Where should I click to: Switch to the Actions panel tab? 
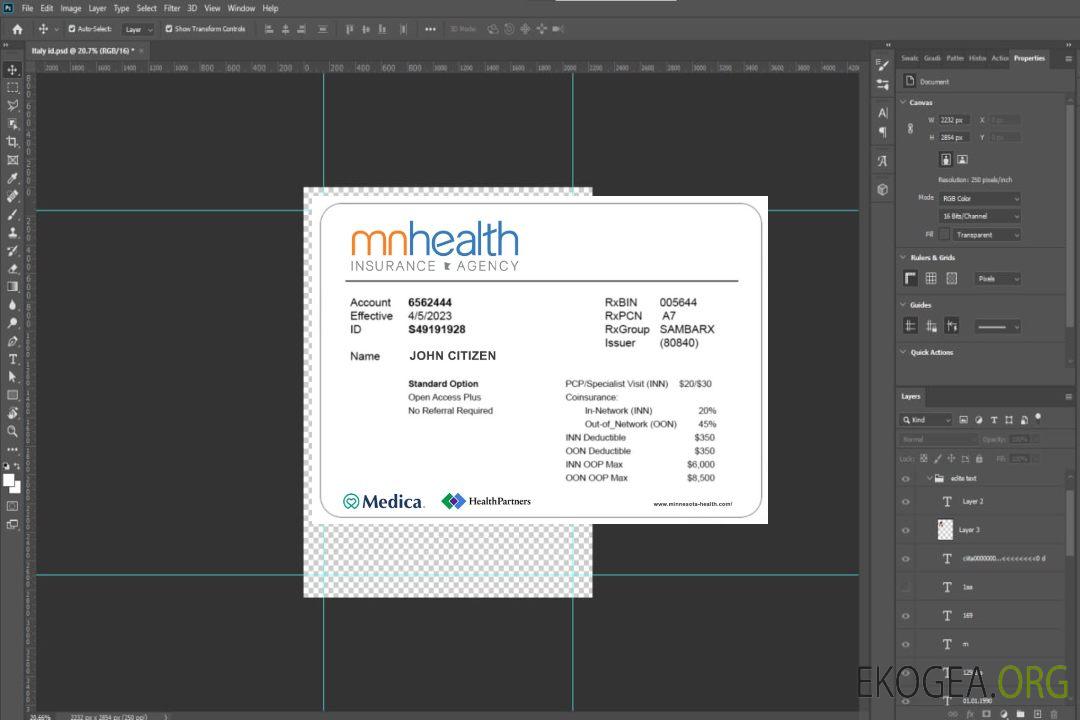pos(999,59)
